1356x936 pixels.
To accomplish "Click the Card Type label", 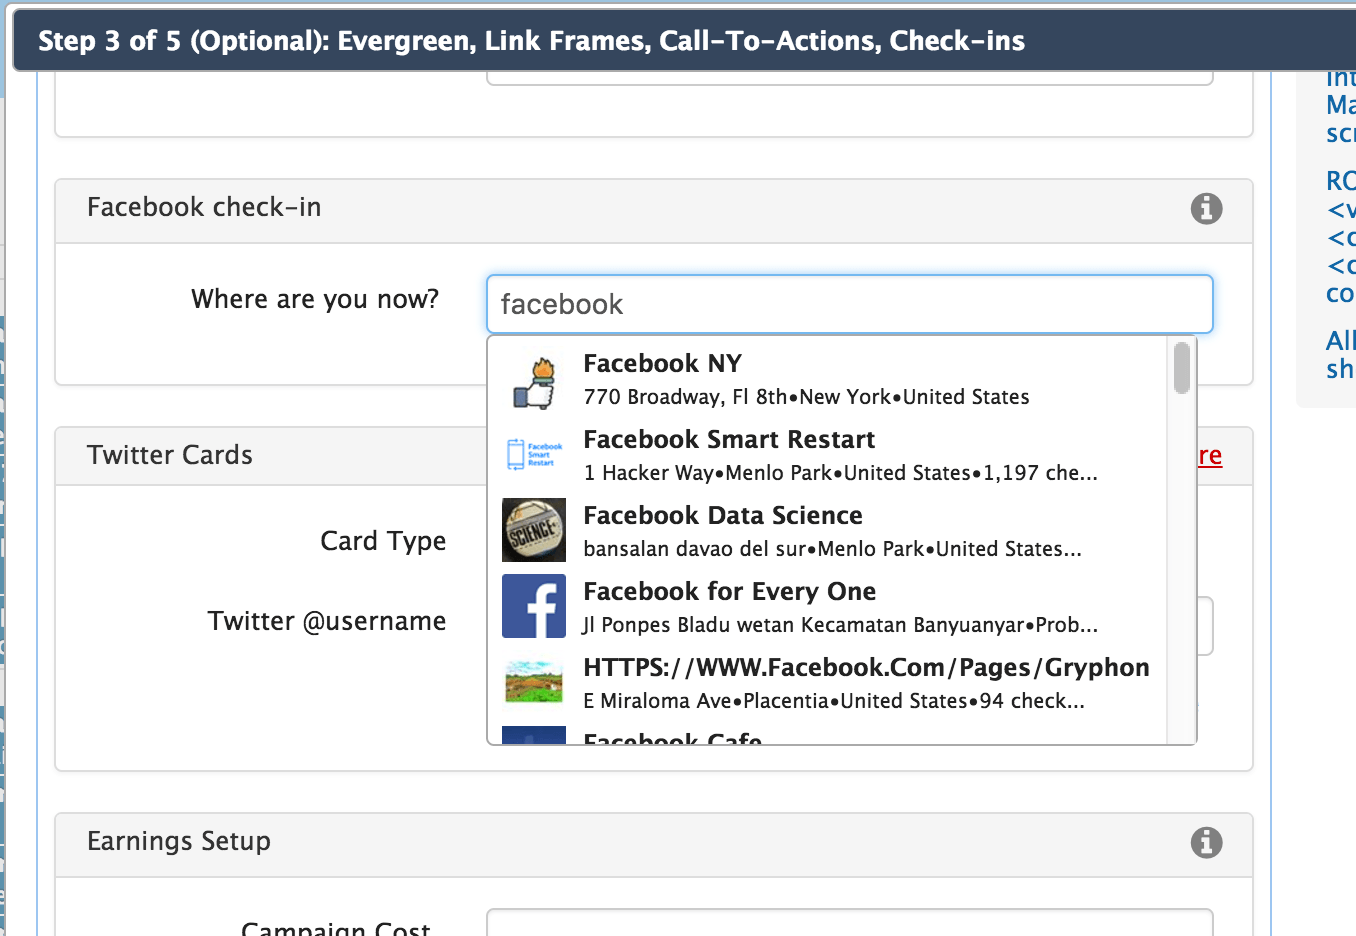I will pos(383,541).
